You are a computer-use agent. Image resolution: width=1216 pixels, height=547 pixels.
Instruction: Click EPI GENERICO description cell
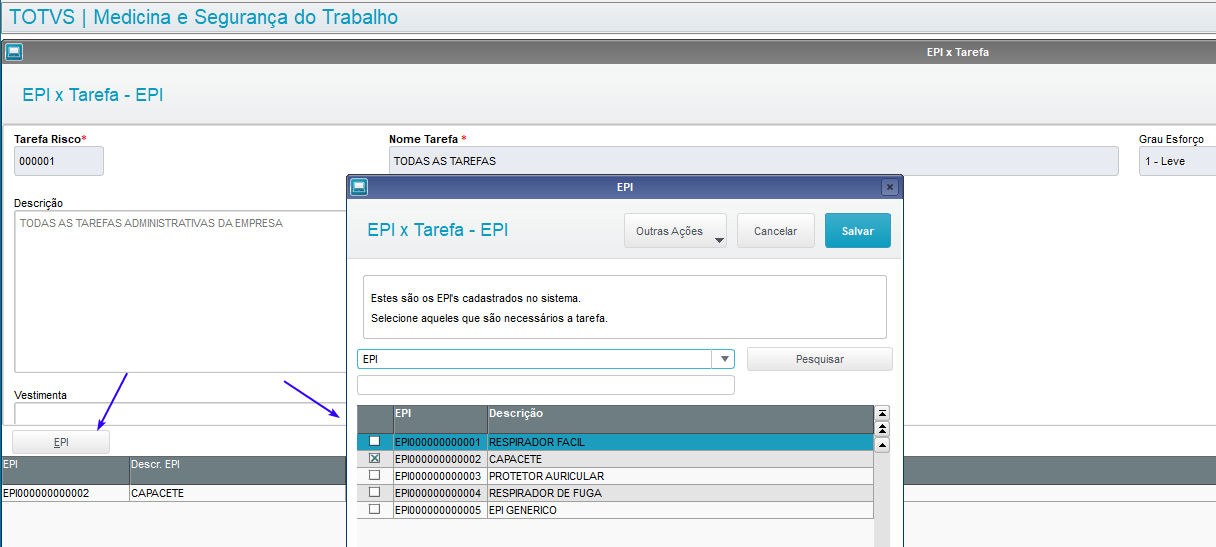coord(680,510)
